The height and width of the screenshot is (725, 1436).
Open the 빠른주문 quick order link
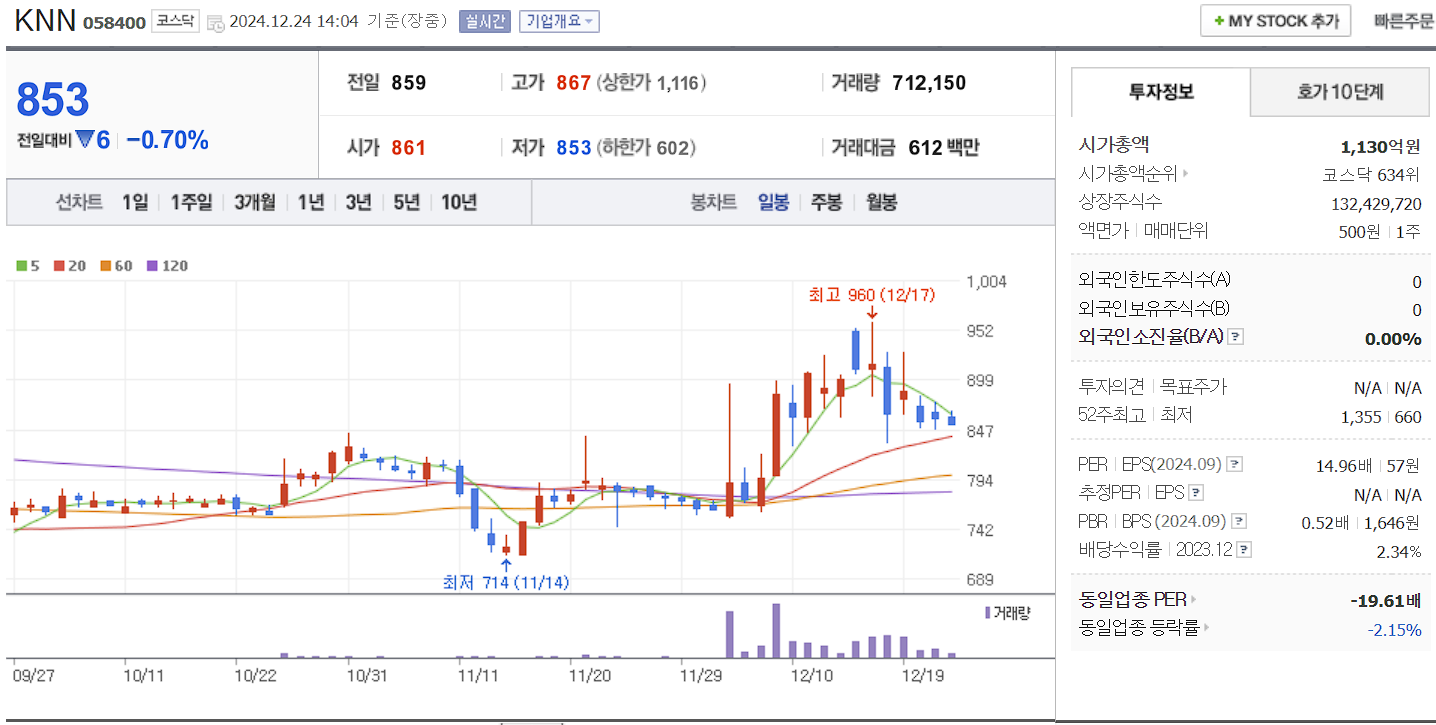(1404, 20)
